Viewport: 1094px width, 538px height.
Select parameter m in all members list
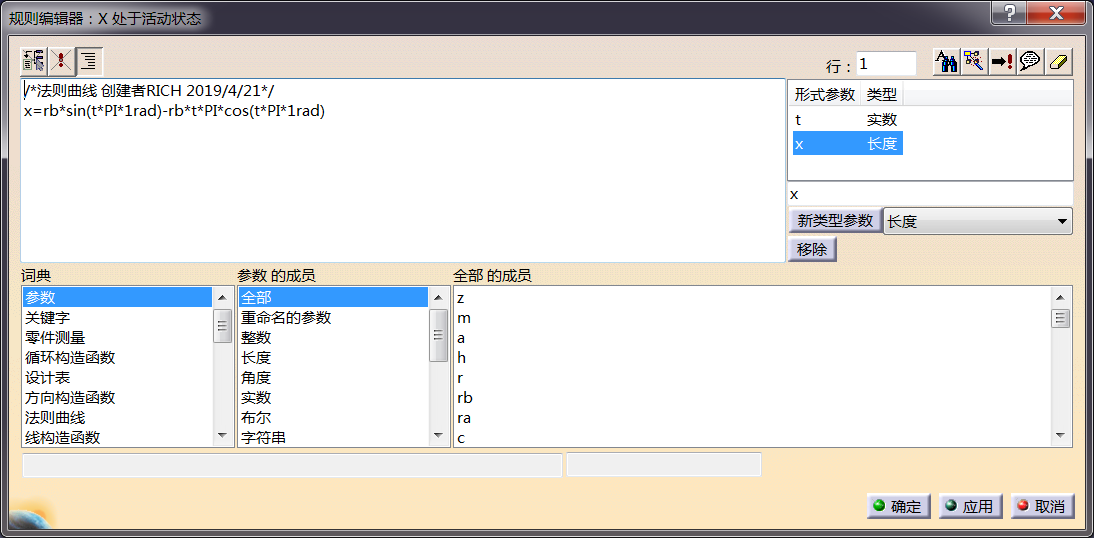click(x=753, y=317)
